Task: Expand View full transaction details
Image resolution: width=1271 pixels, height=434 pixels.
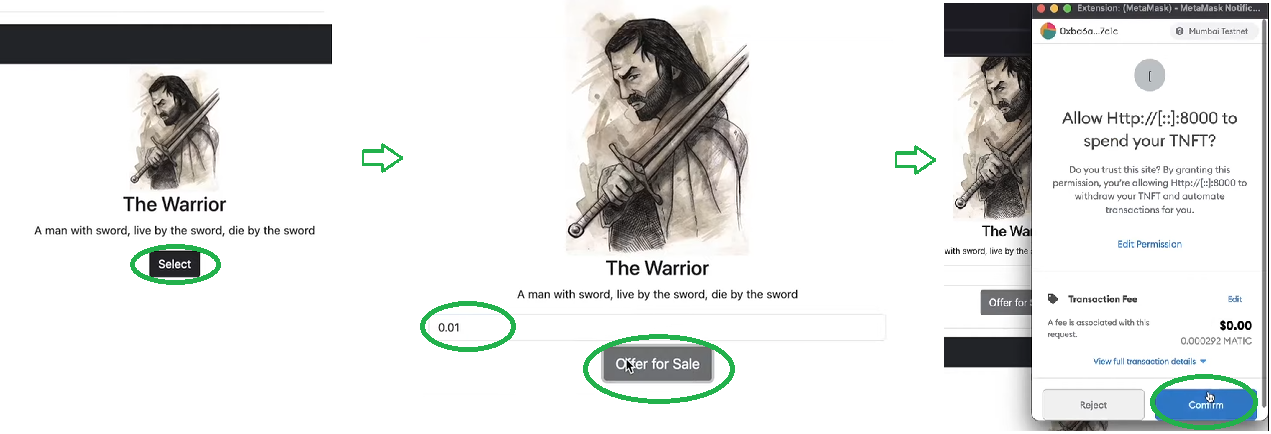Action: [x=1149, y=361]
